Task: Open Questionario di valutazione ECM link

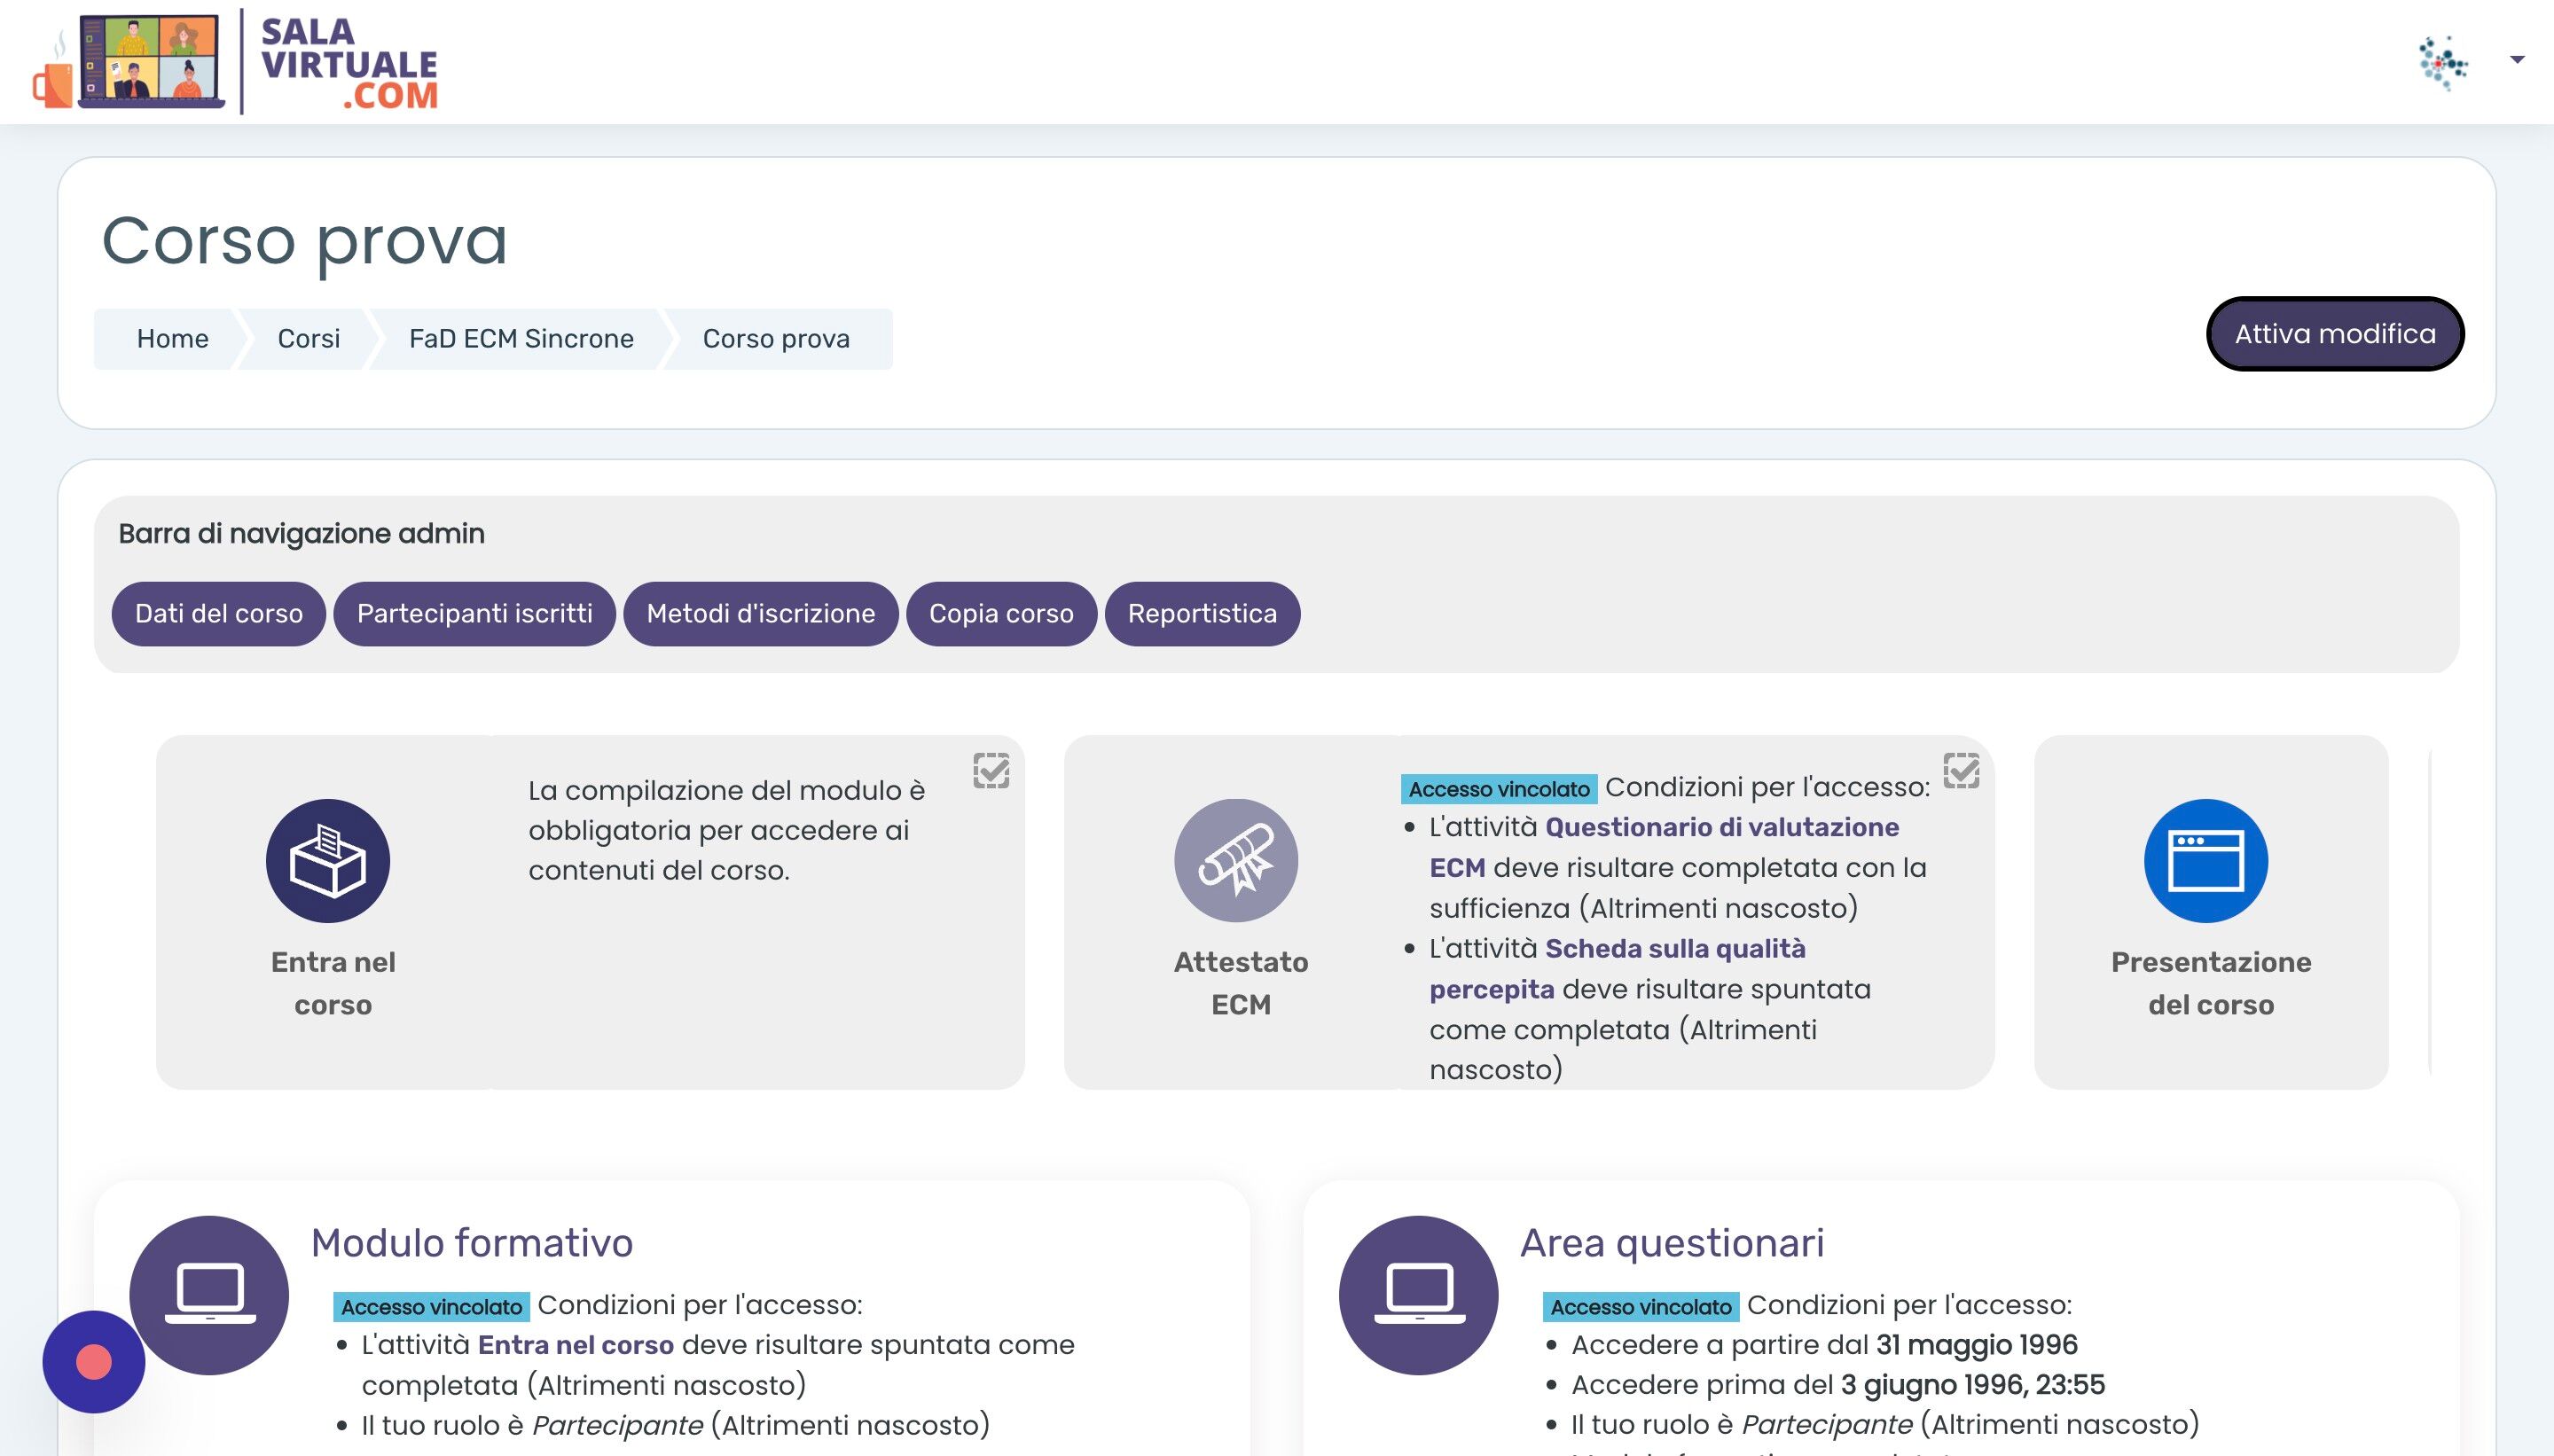Action: [x=1664, y=847]
